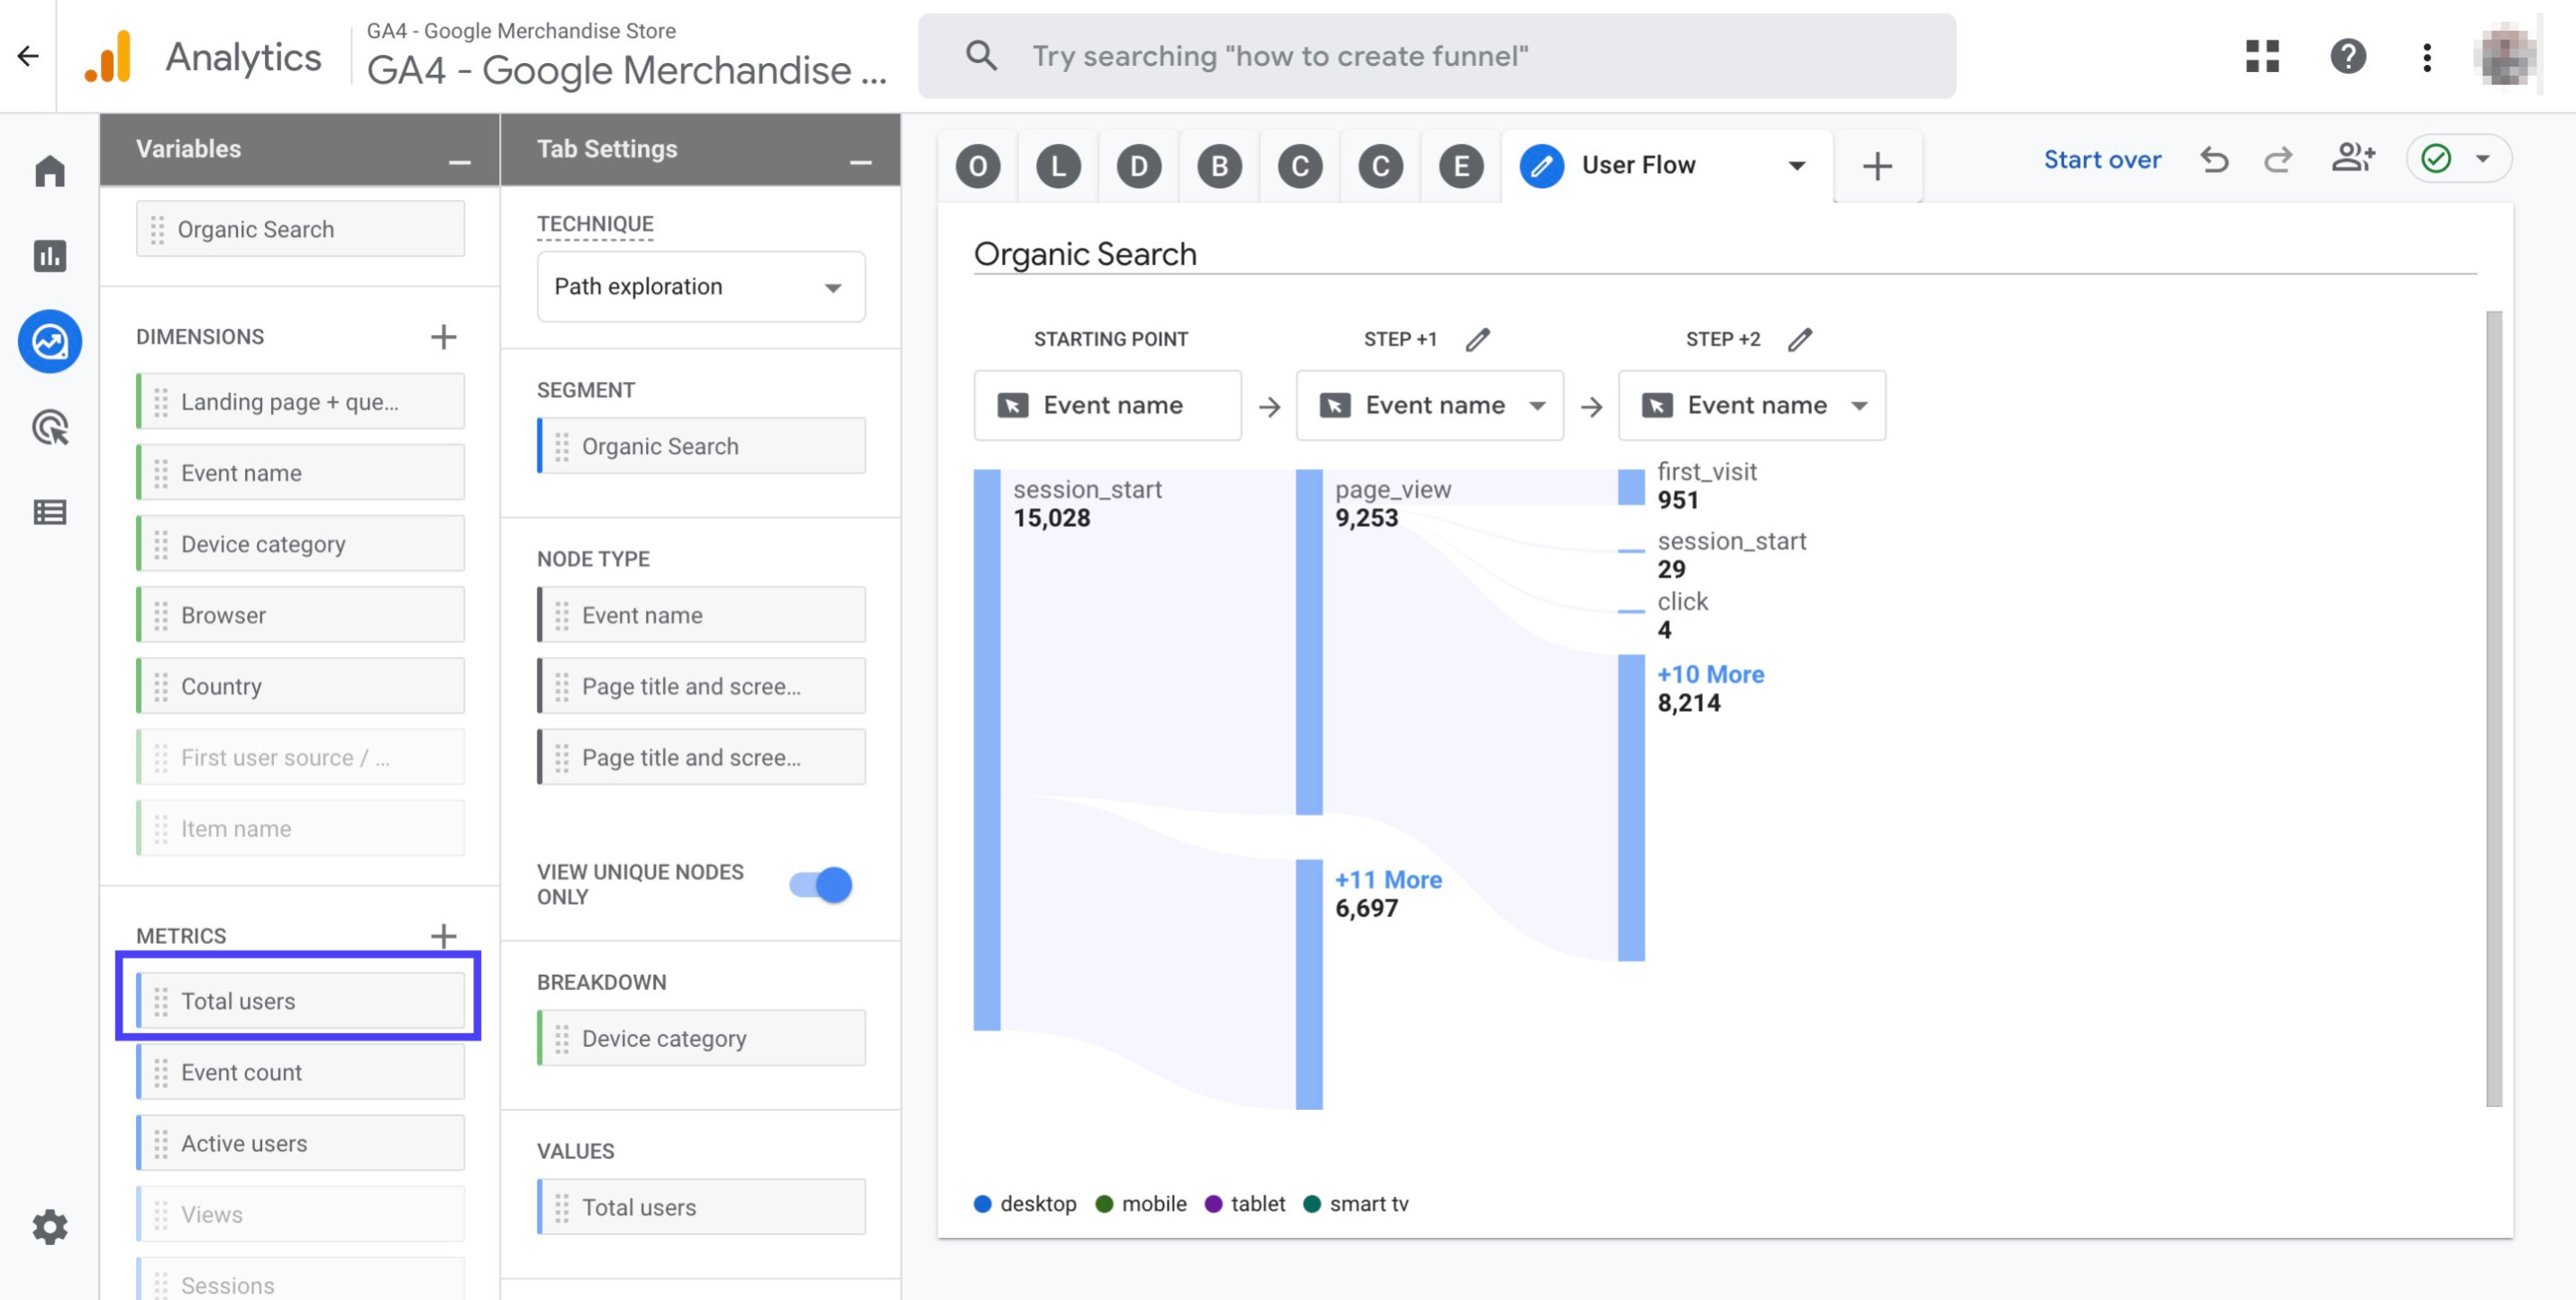
Task: Click the smart tv legend entry
Action: tap(1356, 1203)
